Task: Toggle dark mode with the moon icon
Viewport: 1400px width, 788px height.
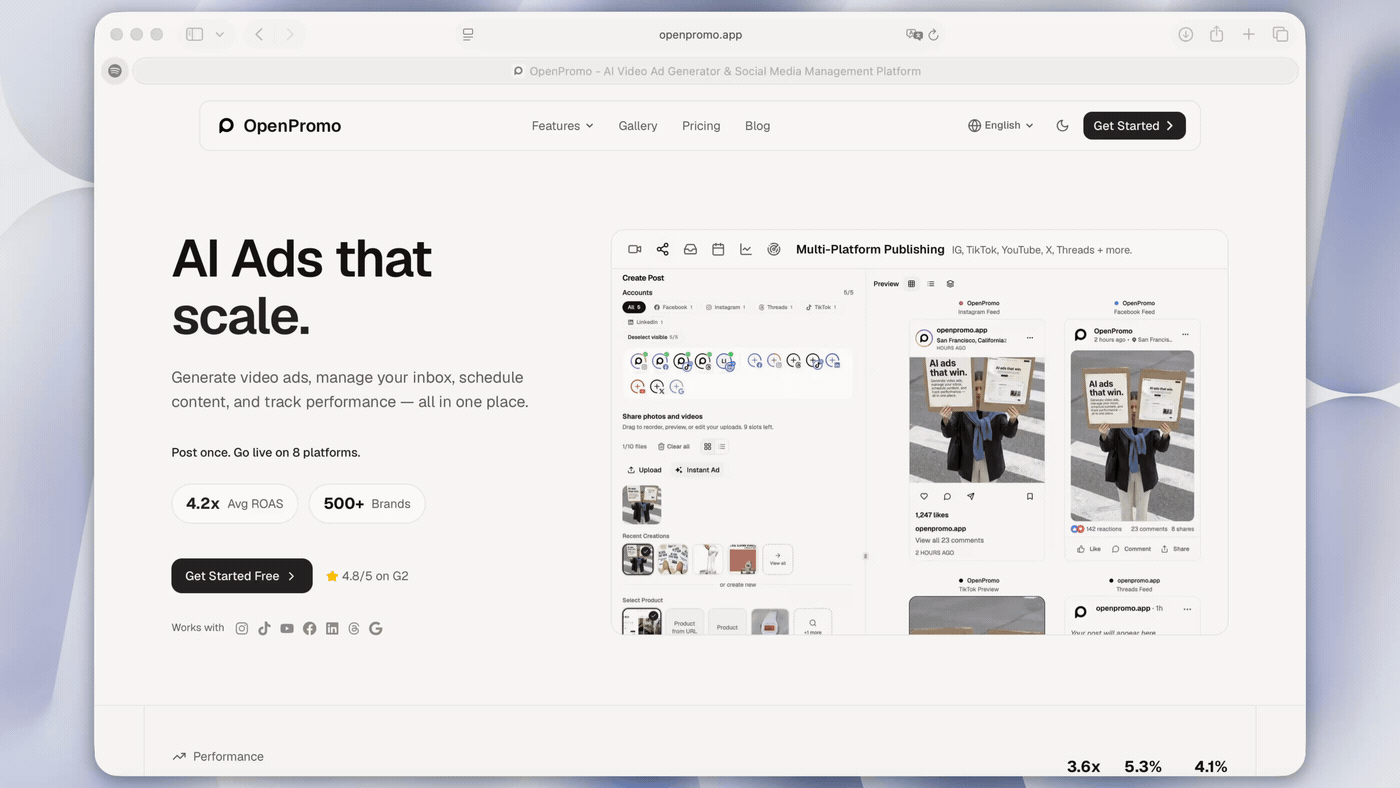Action: pyautogui.click(x=1062, y=126)
